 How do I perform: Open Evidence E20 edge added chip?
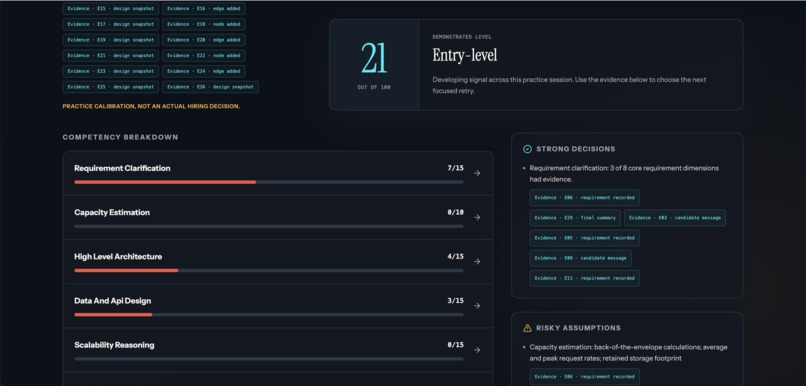pos(204,40)
